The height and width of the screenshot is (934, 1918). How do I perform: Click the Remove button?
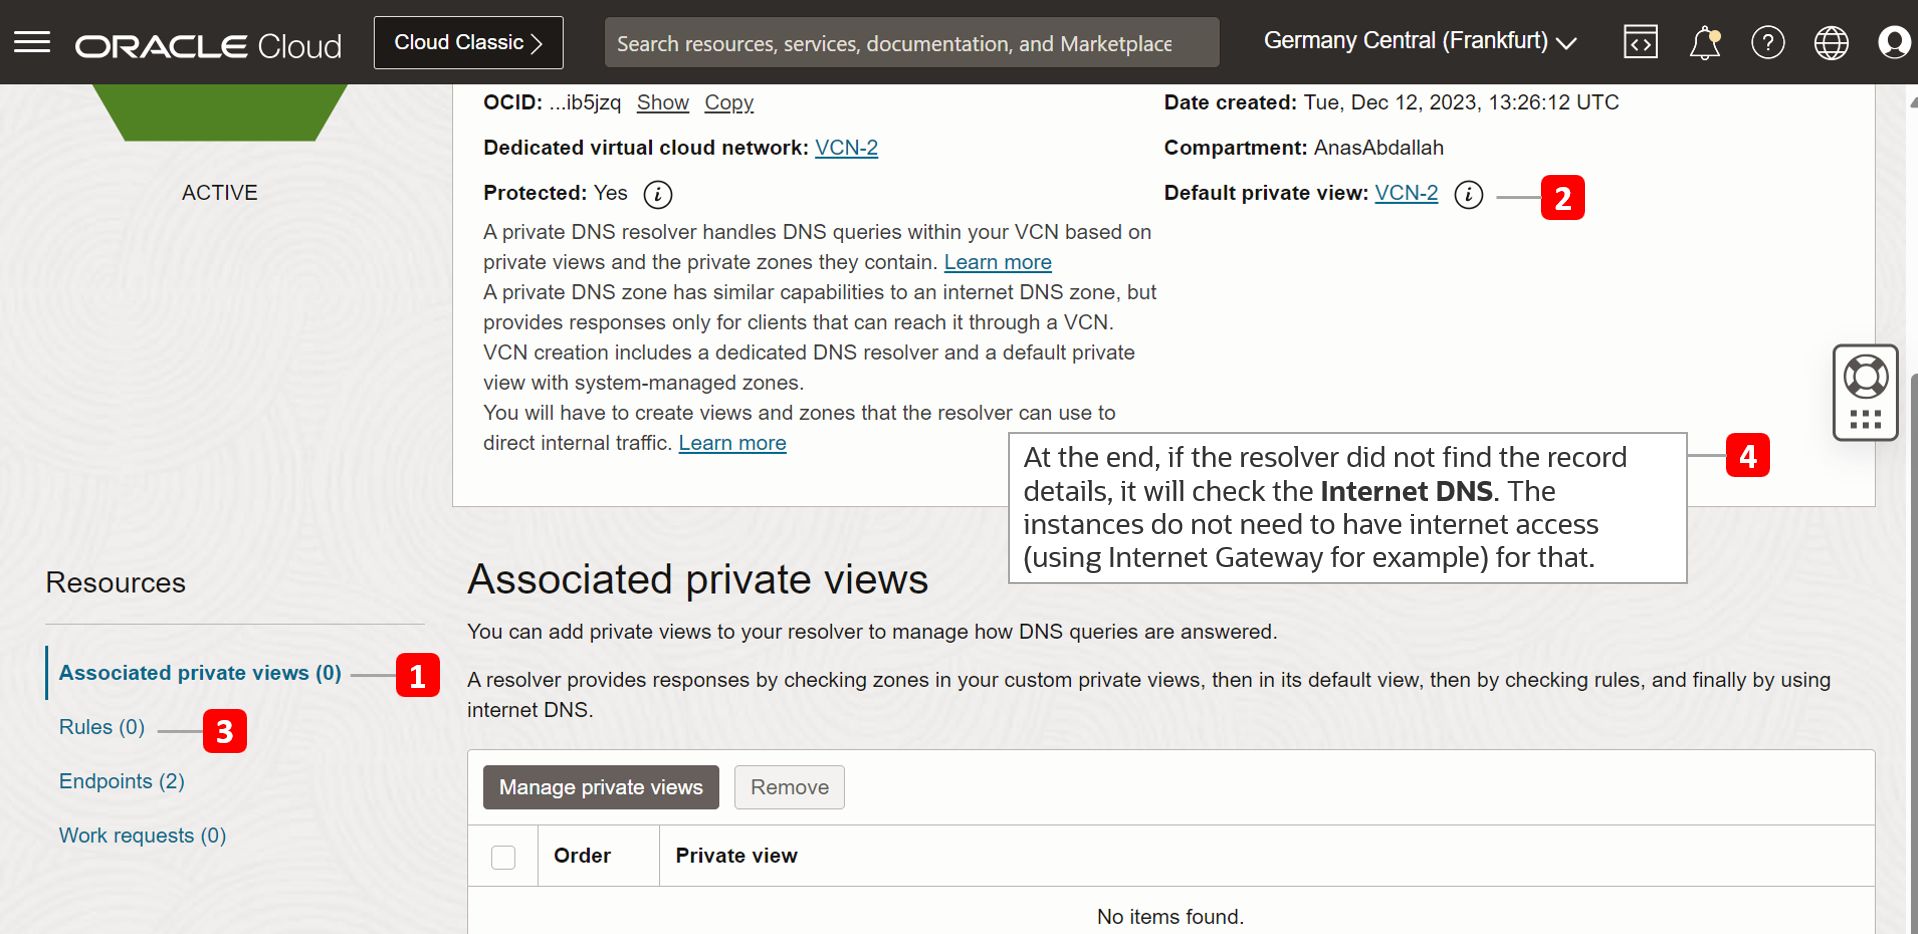tap(789, 787)
